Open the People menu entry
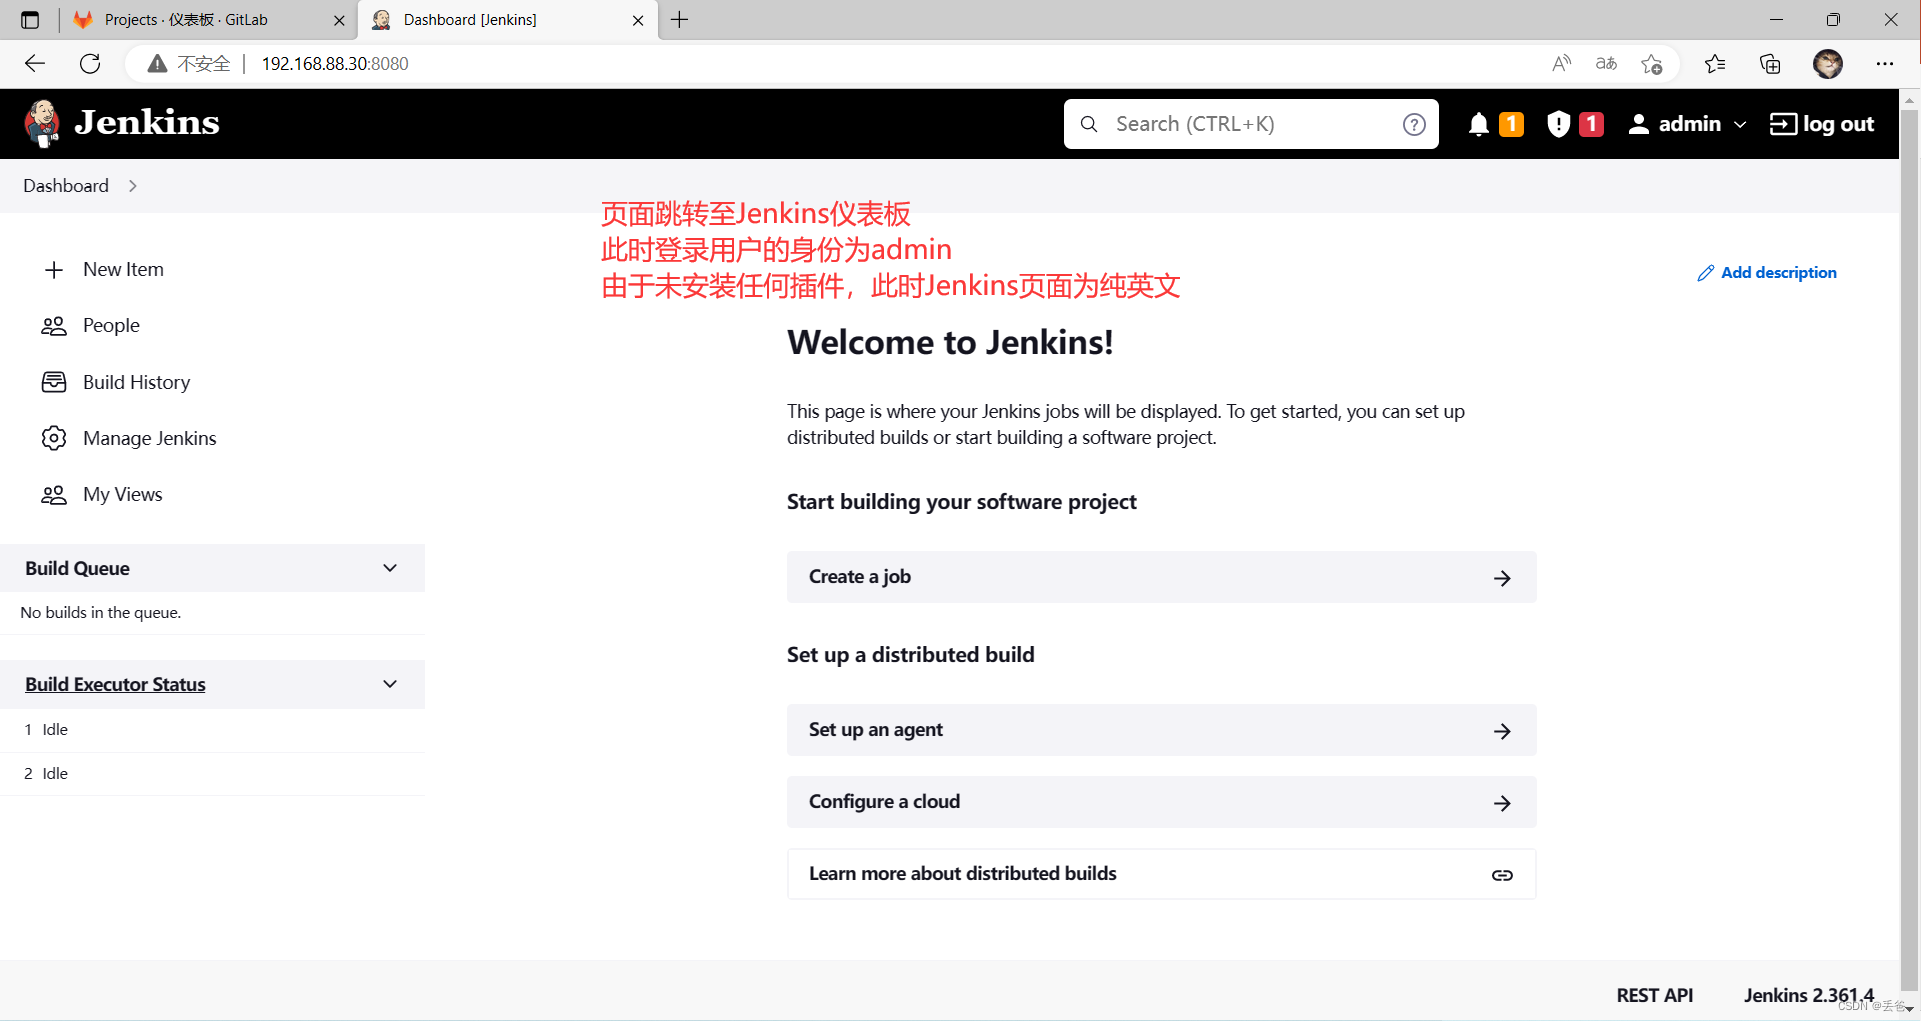The image size is (1921, 1021). tap(111, 326)
